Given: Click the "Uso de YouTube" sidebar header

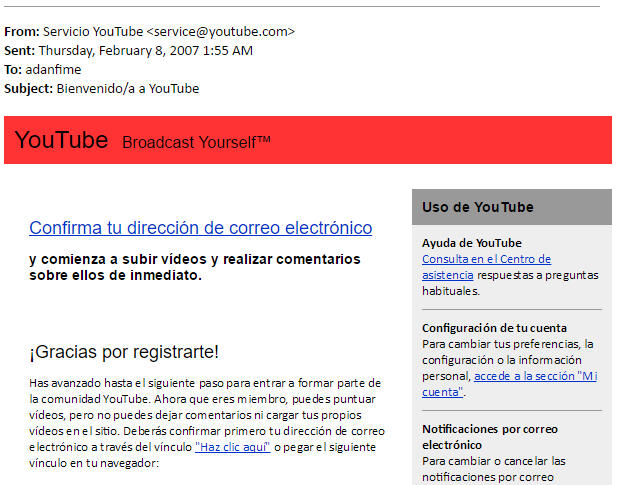Looking at the screenshot, I should (x=477, y=207).
